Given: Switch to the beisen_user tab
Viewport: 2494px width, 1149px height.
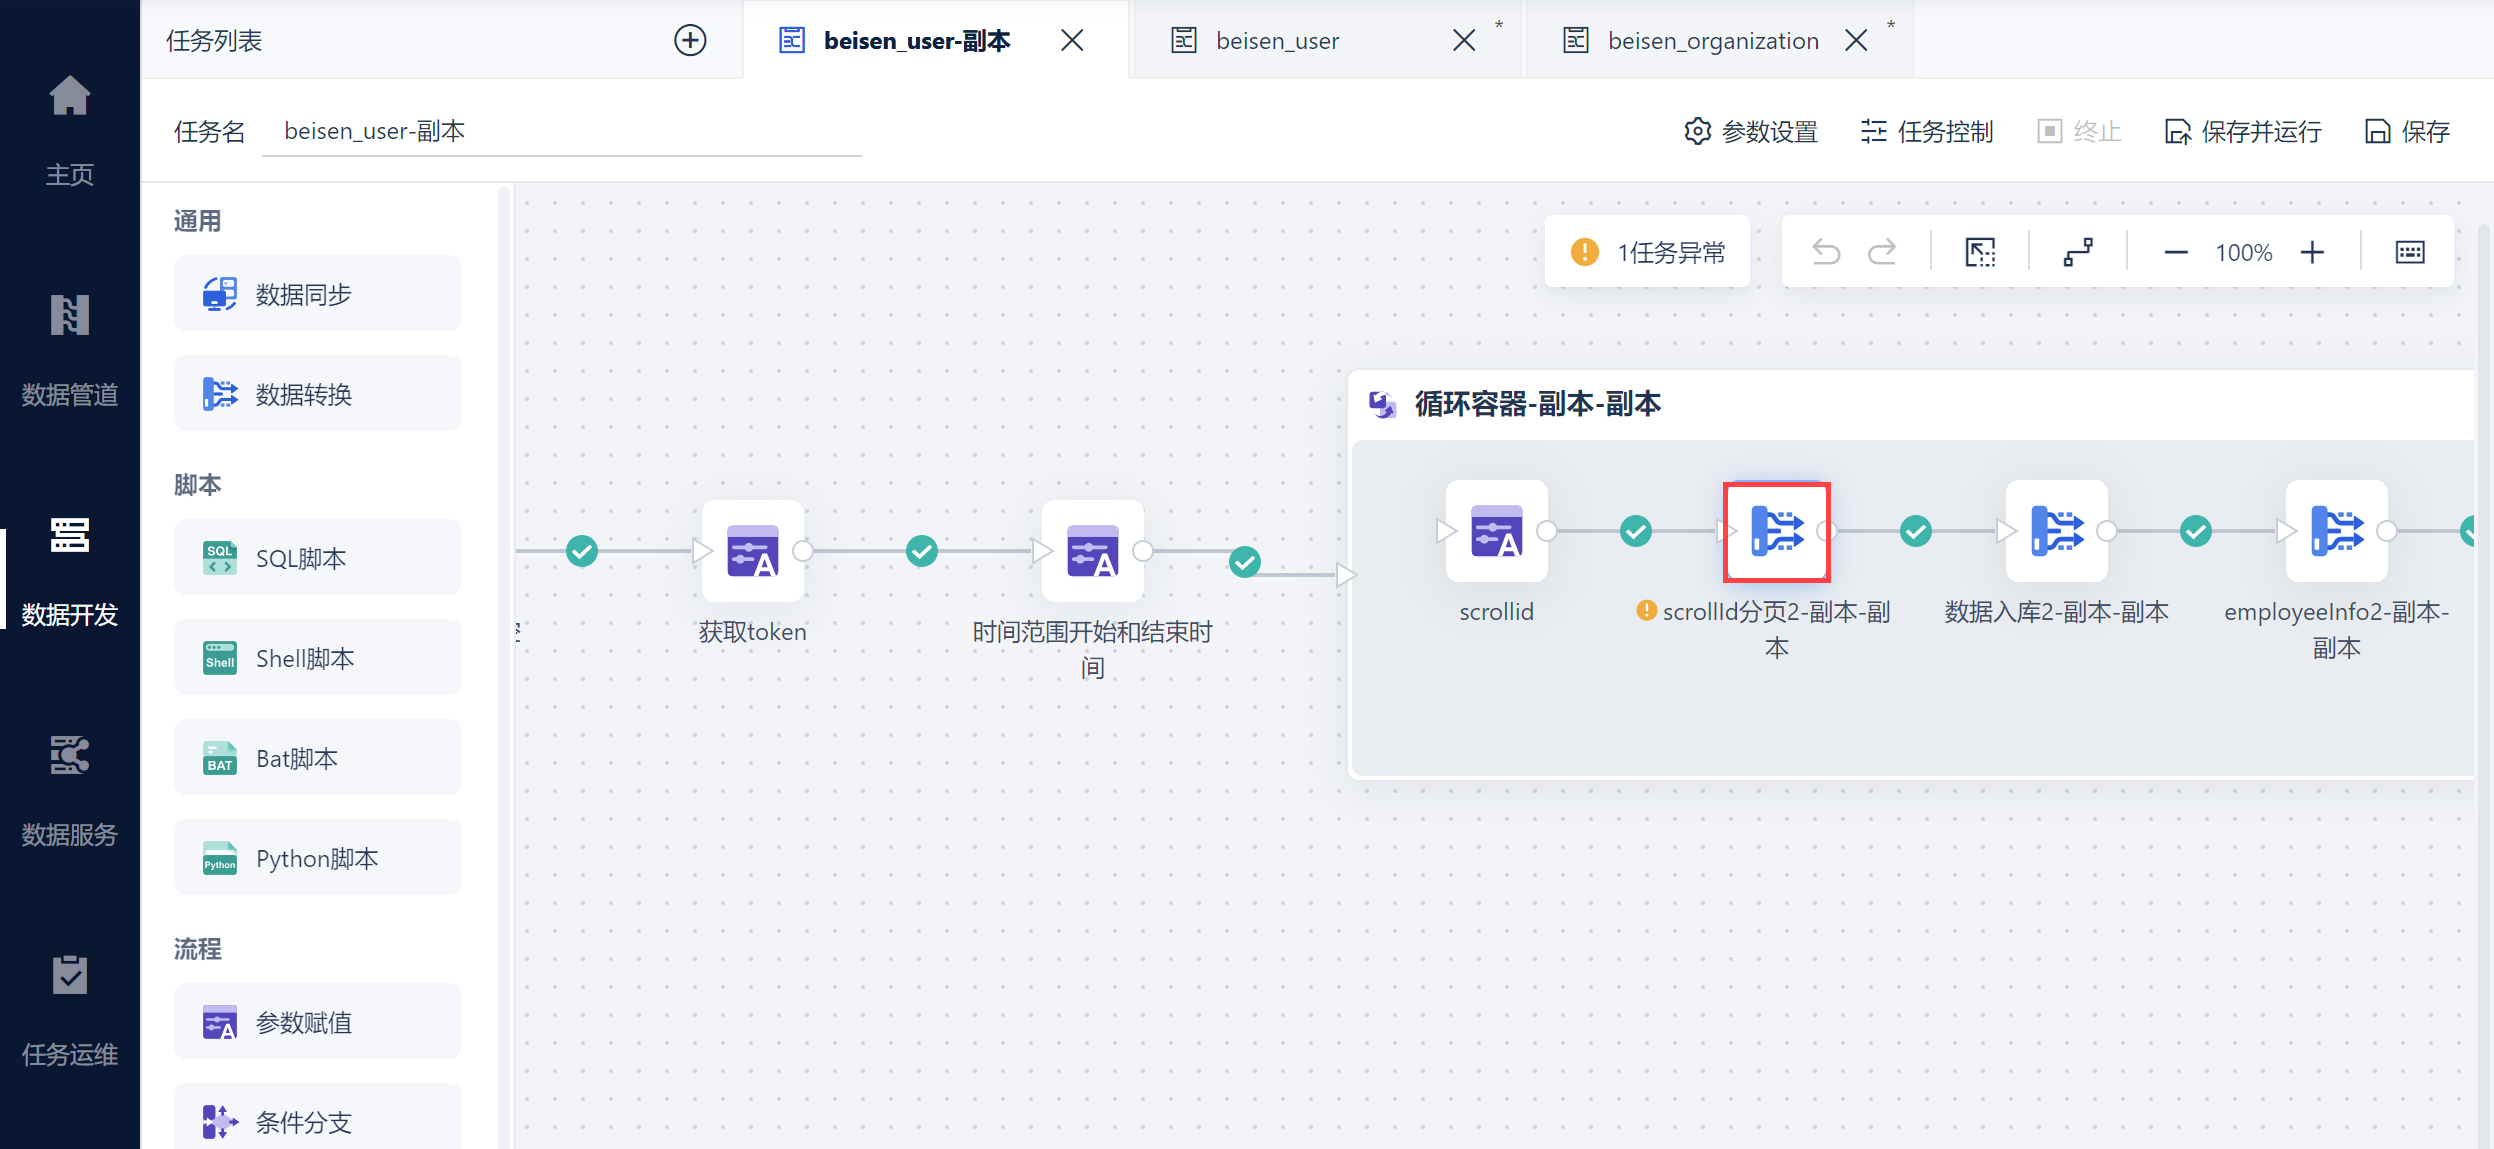Looking at the screenshot, I should (x=1277, y=41).
